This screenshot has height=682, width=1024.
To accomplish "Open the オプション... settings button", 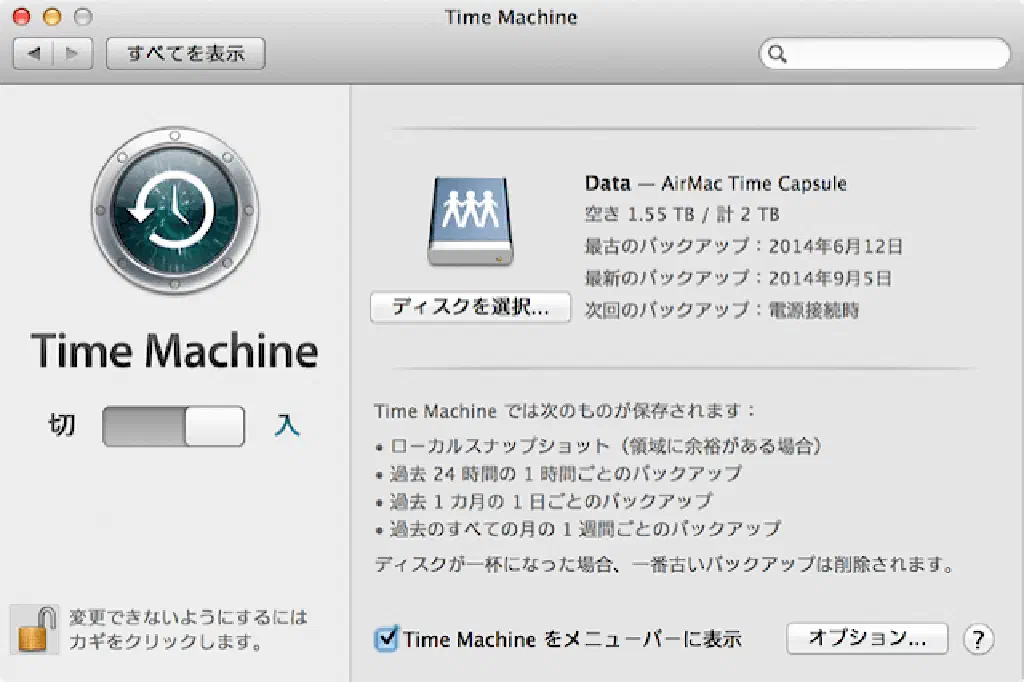I will [867, 638].
